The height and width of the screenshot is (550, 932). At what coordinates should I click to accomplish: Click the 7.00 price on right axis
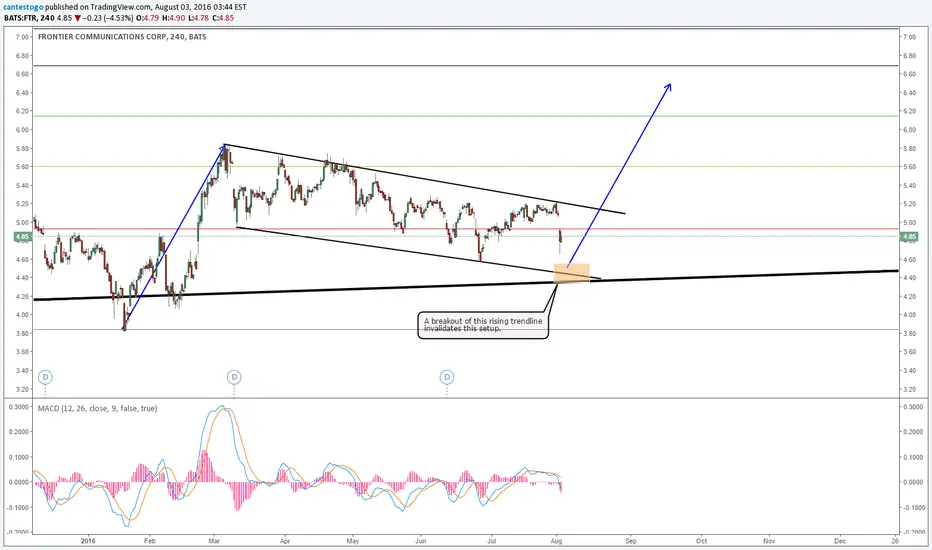coord(909,37)
